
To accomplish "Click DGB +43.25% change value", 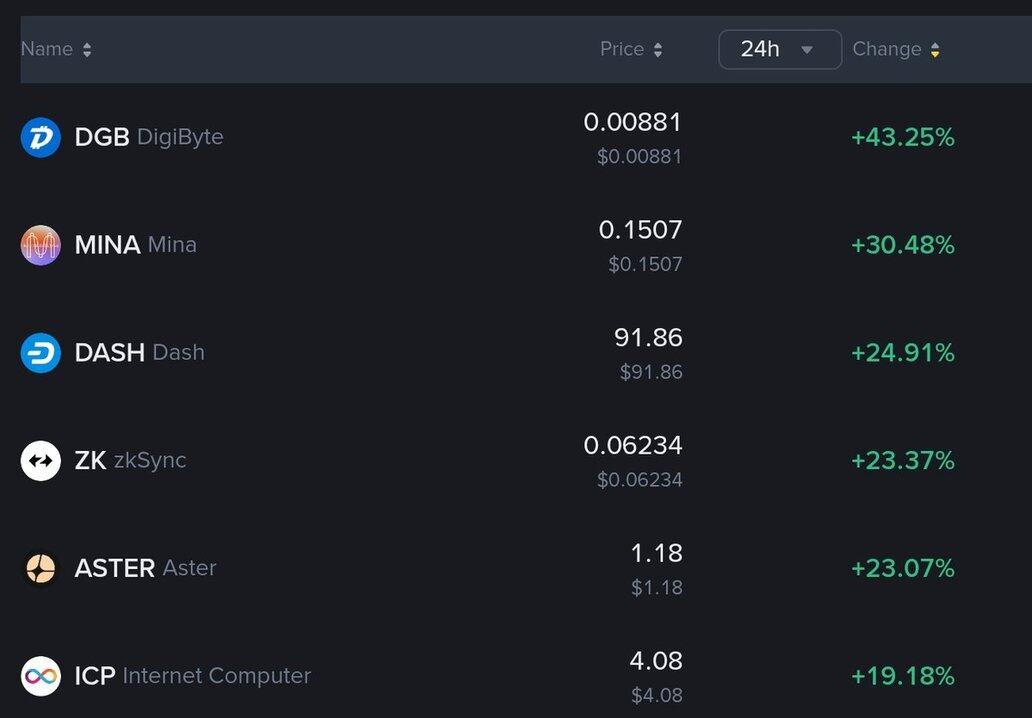I will tap(902, 137).
